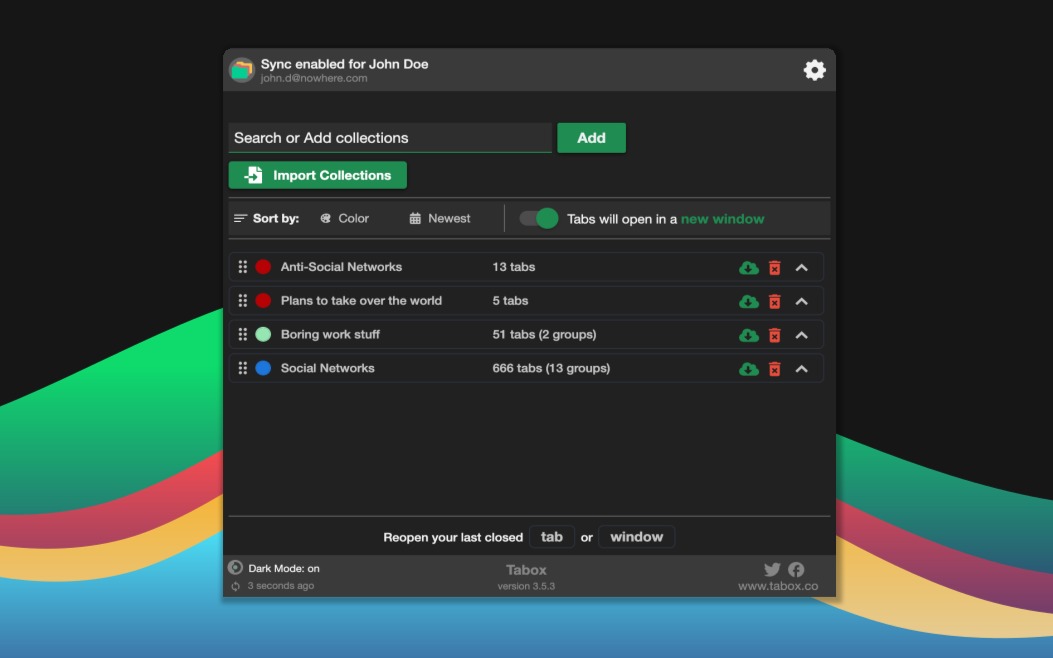Screen dimensions: 1053x658
Task: Click the Tabox folder logo icon
Action: point(241,70)
